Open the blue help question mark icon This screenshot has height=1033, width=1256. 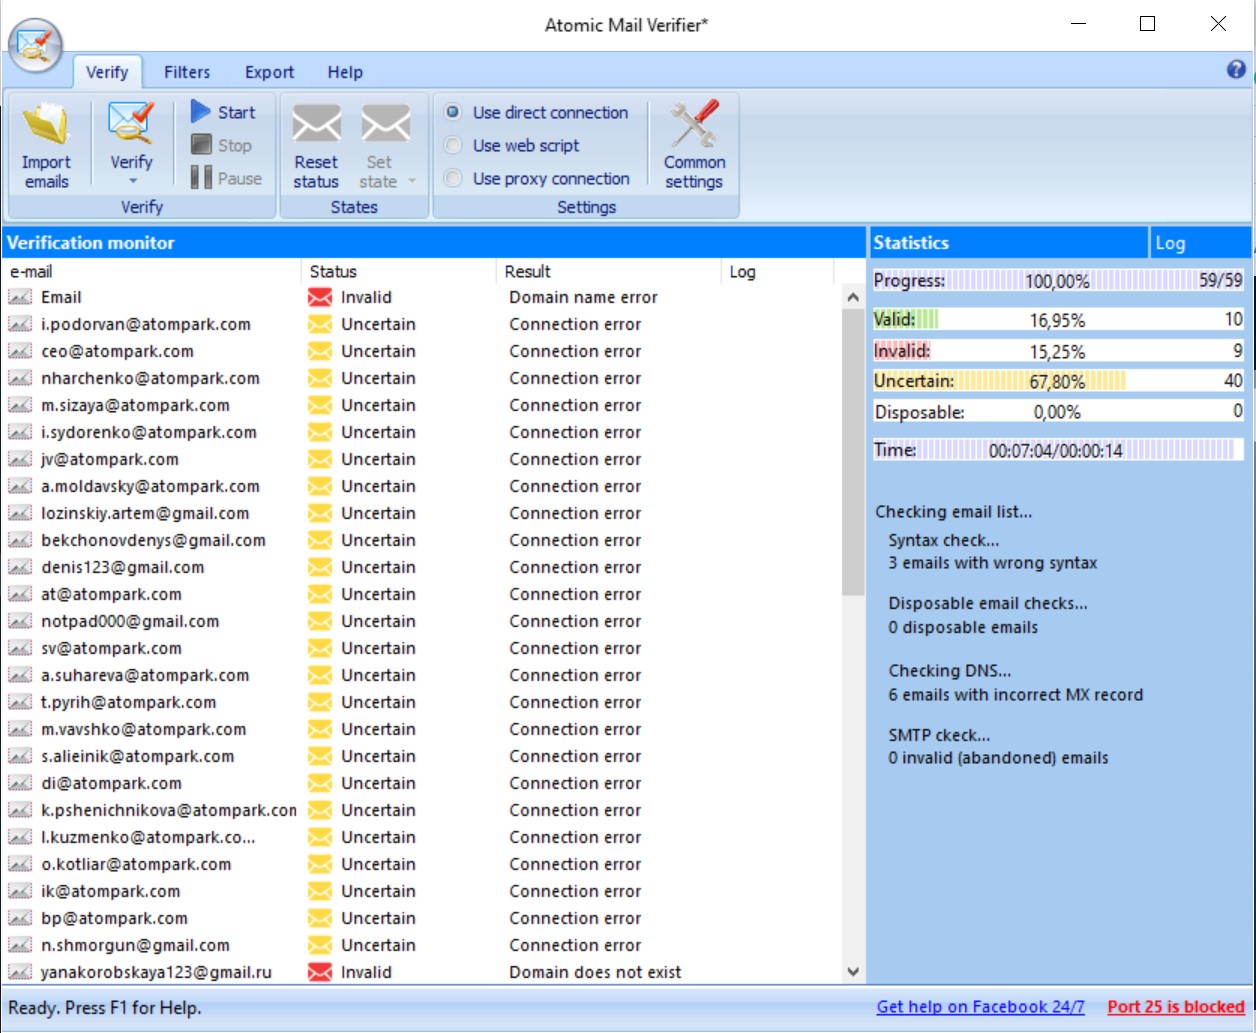(x=1236, y=70)
